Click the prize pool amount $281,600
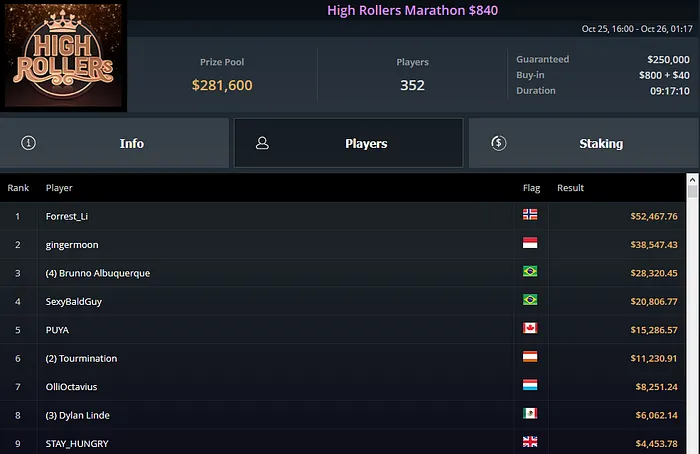The height and width of the screenshot is (454, 700). click(x=222, y=85)
